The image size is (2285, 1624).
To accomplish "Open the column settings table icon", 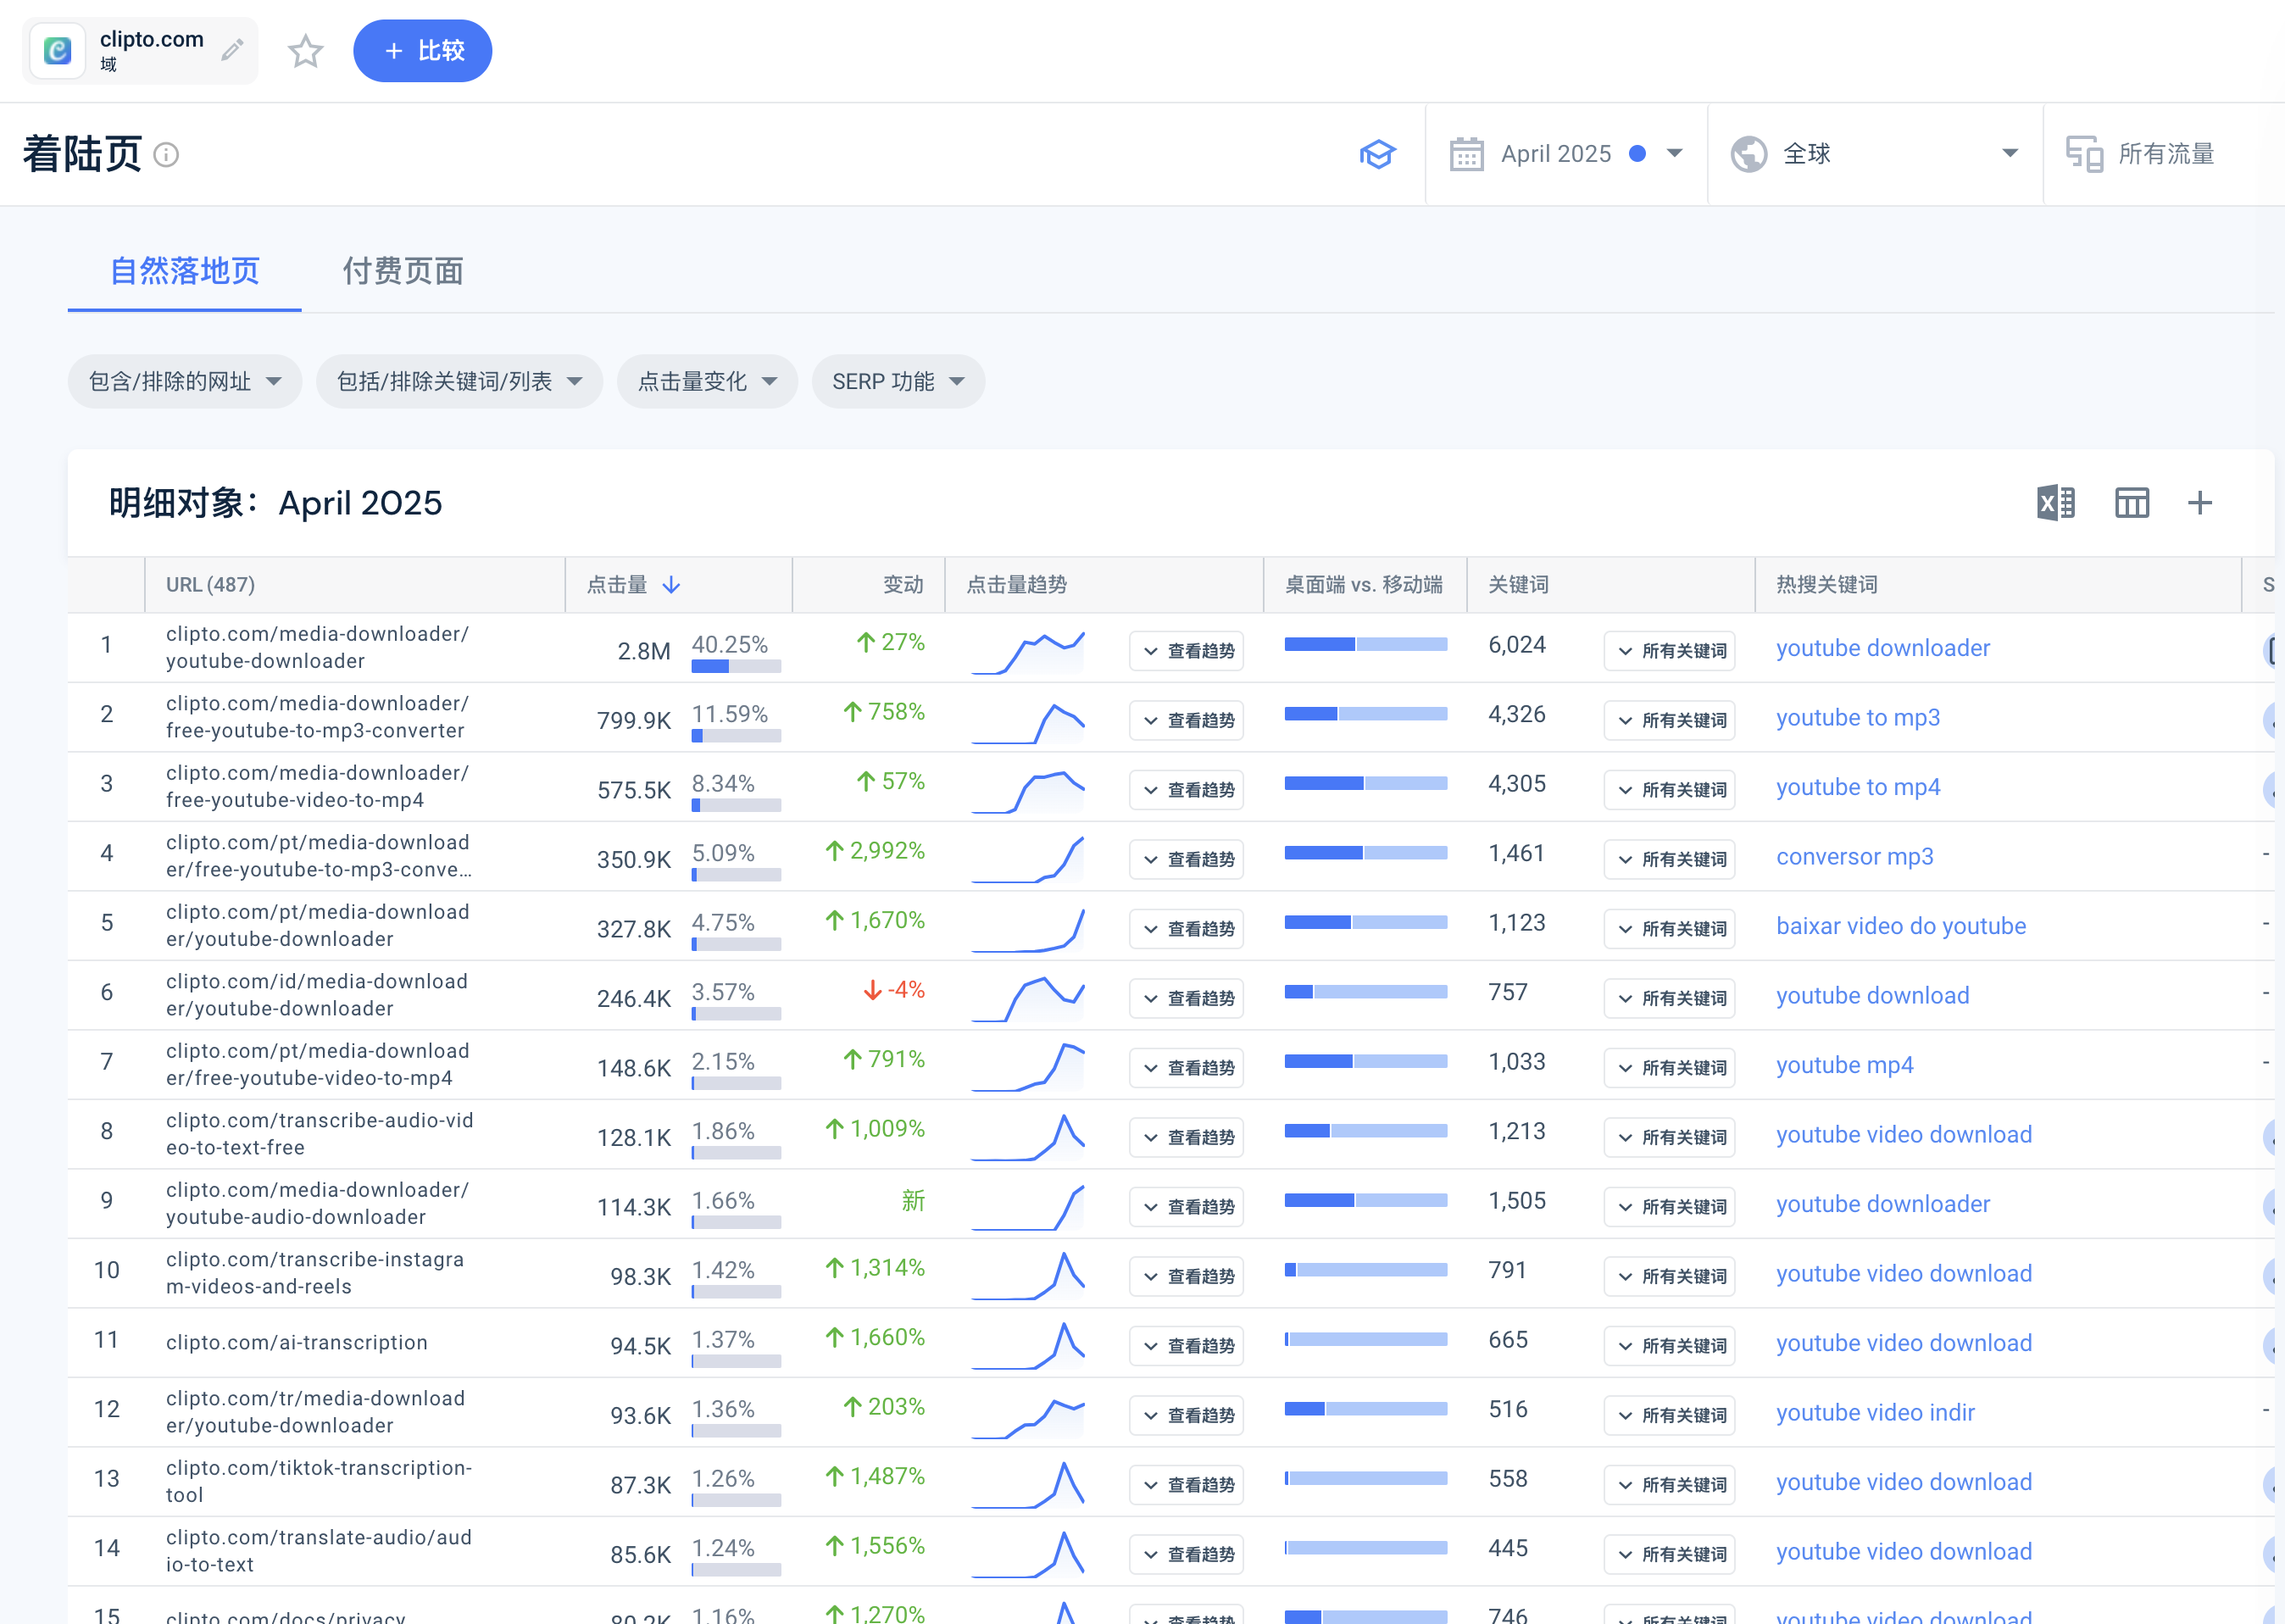I will point(2131,503).
